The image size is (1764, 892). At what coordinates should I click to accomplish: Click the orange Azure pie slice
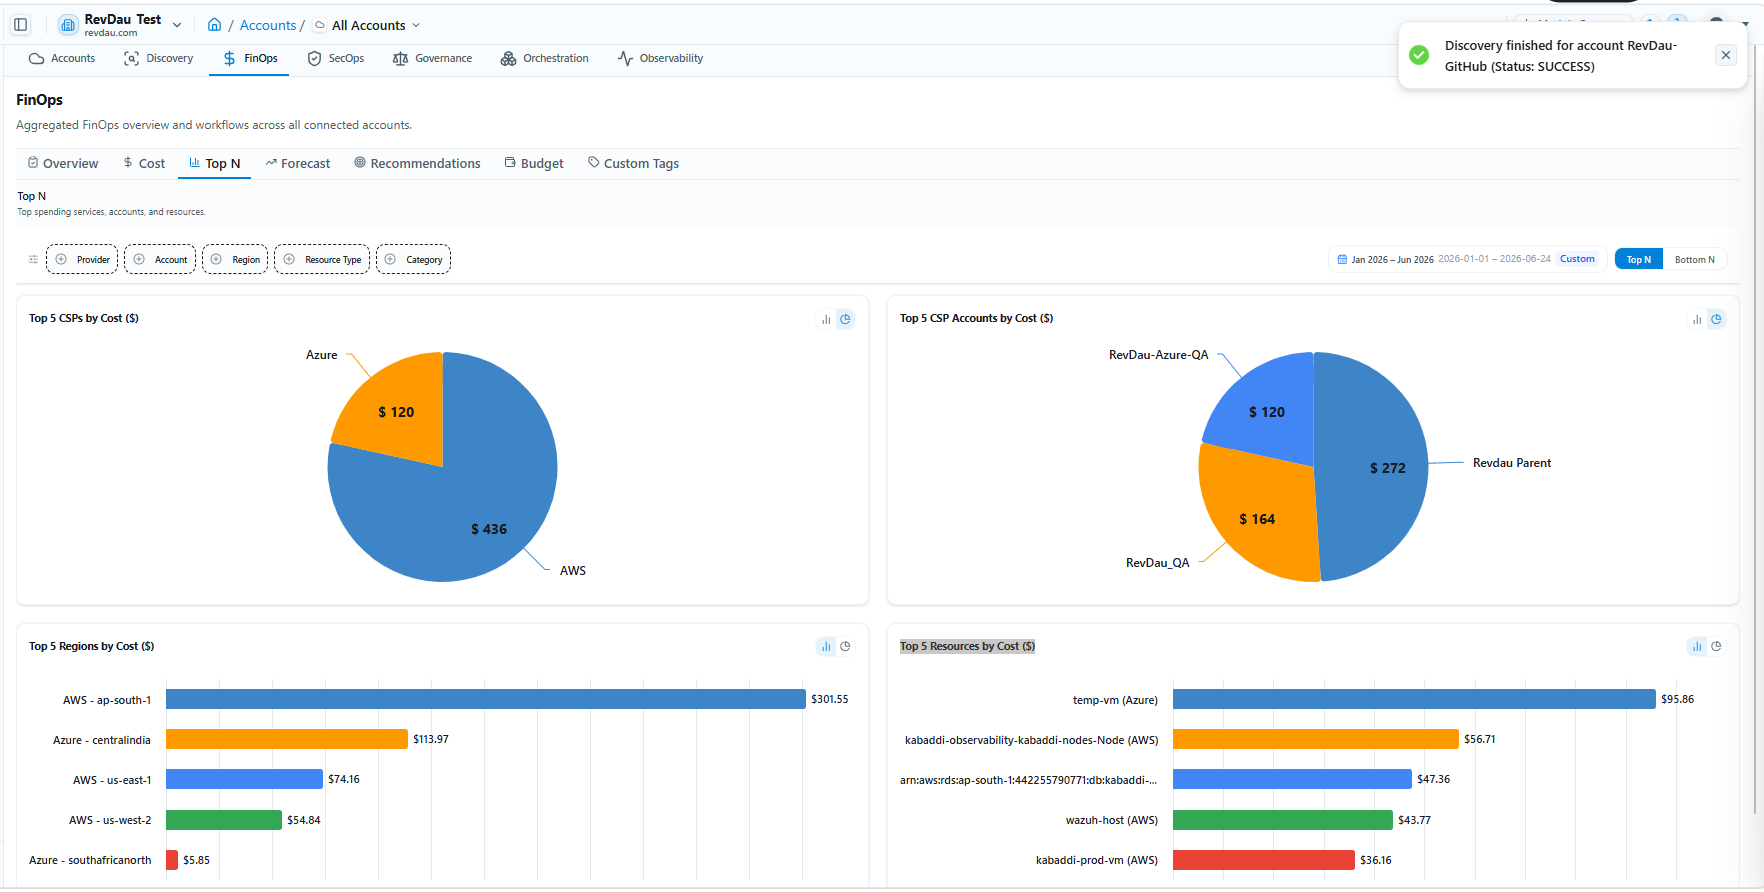click(x=395, y=412)
